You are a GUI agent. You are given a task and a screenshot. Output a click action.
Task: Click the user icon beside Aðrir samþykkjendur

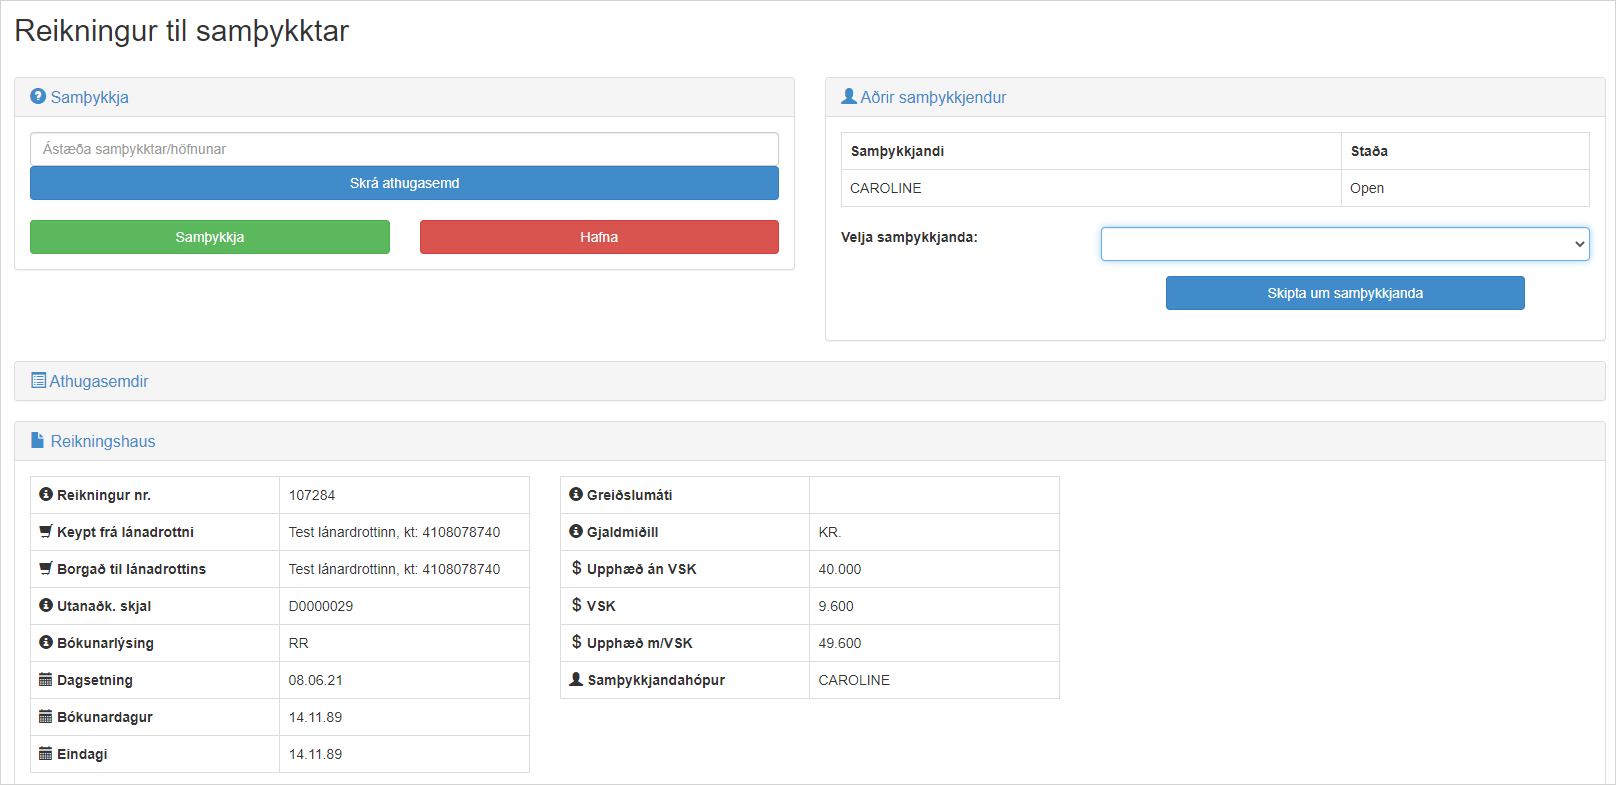[x=849, y=97]
